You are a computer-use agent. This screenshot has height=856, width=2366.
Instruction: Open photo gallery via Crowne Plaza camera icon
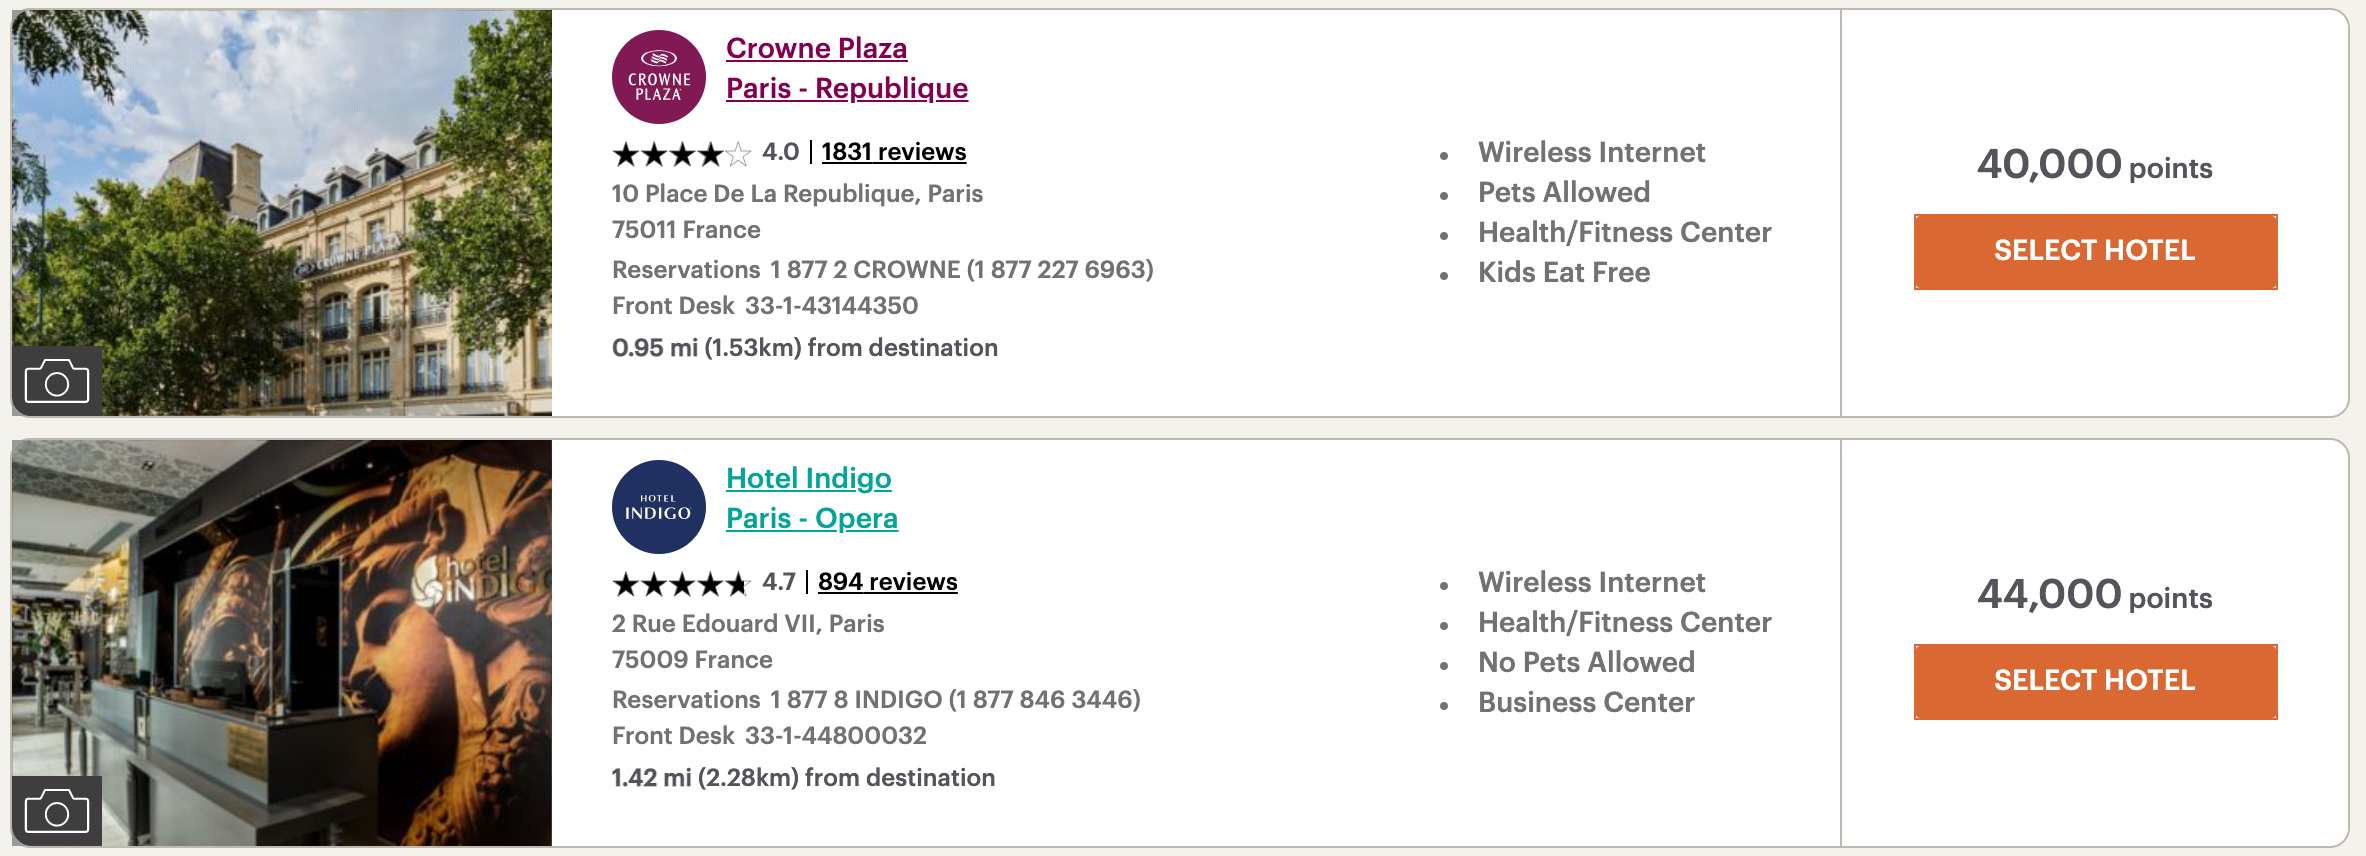57,381
